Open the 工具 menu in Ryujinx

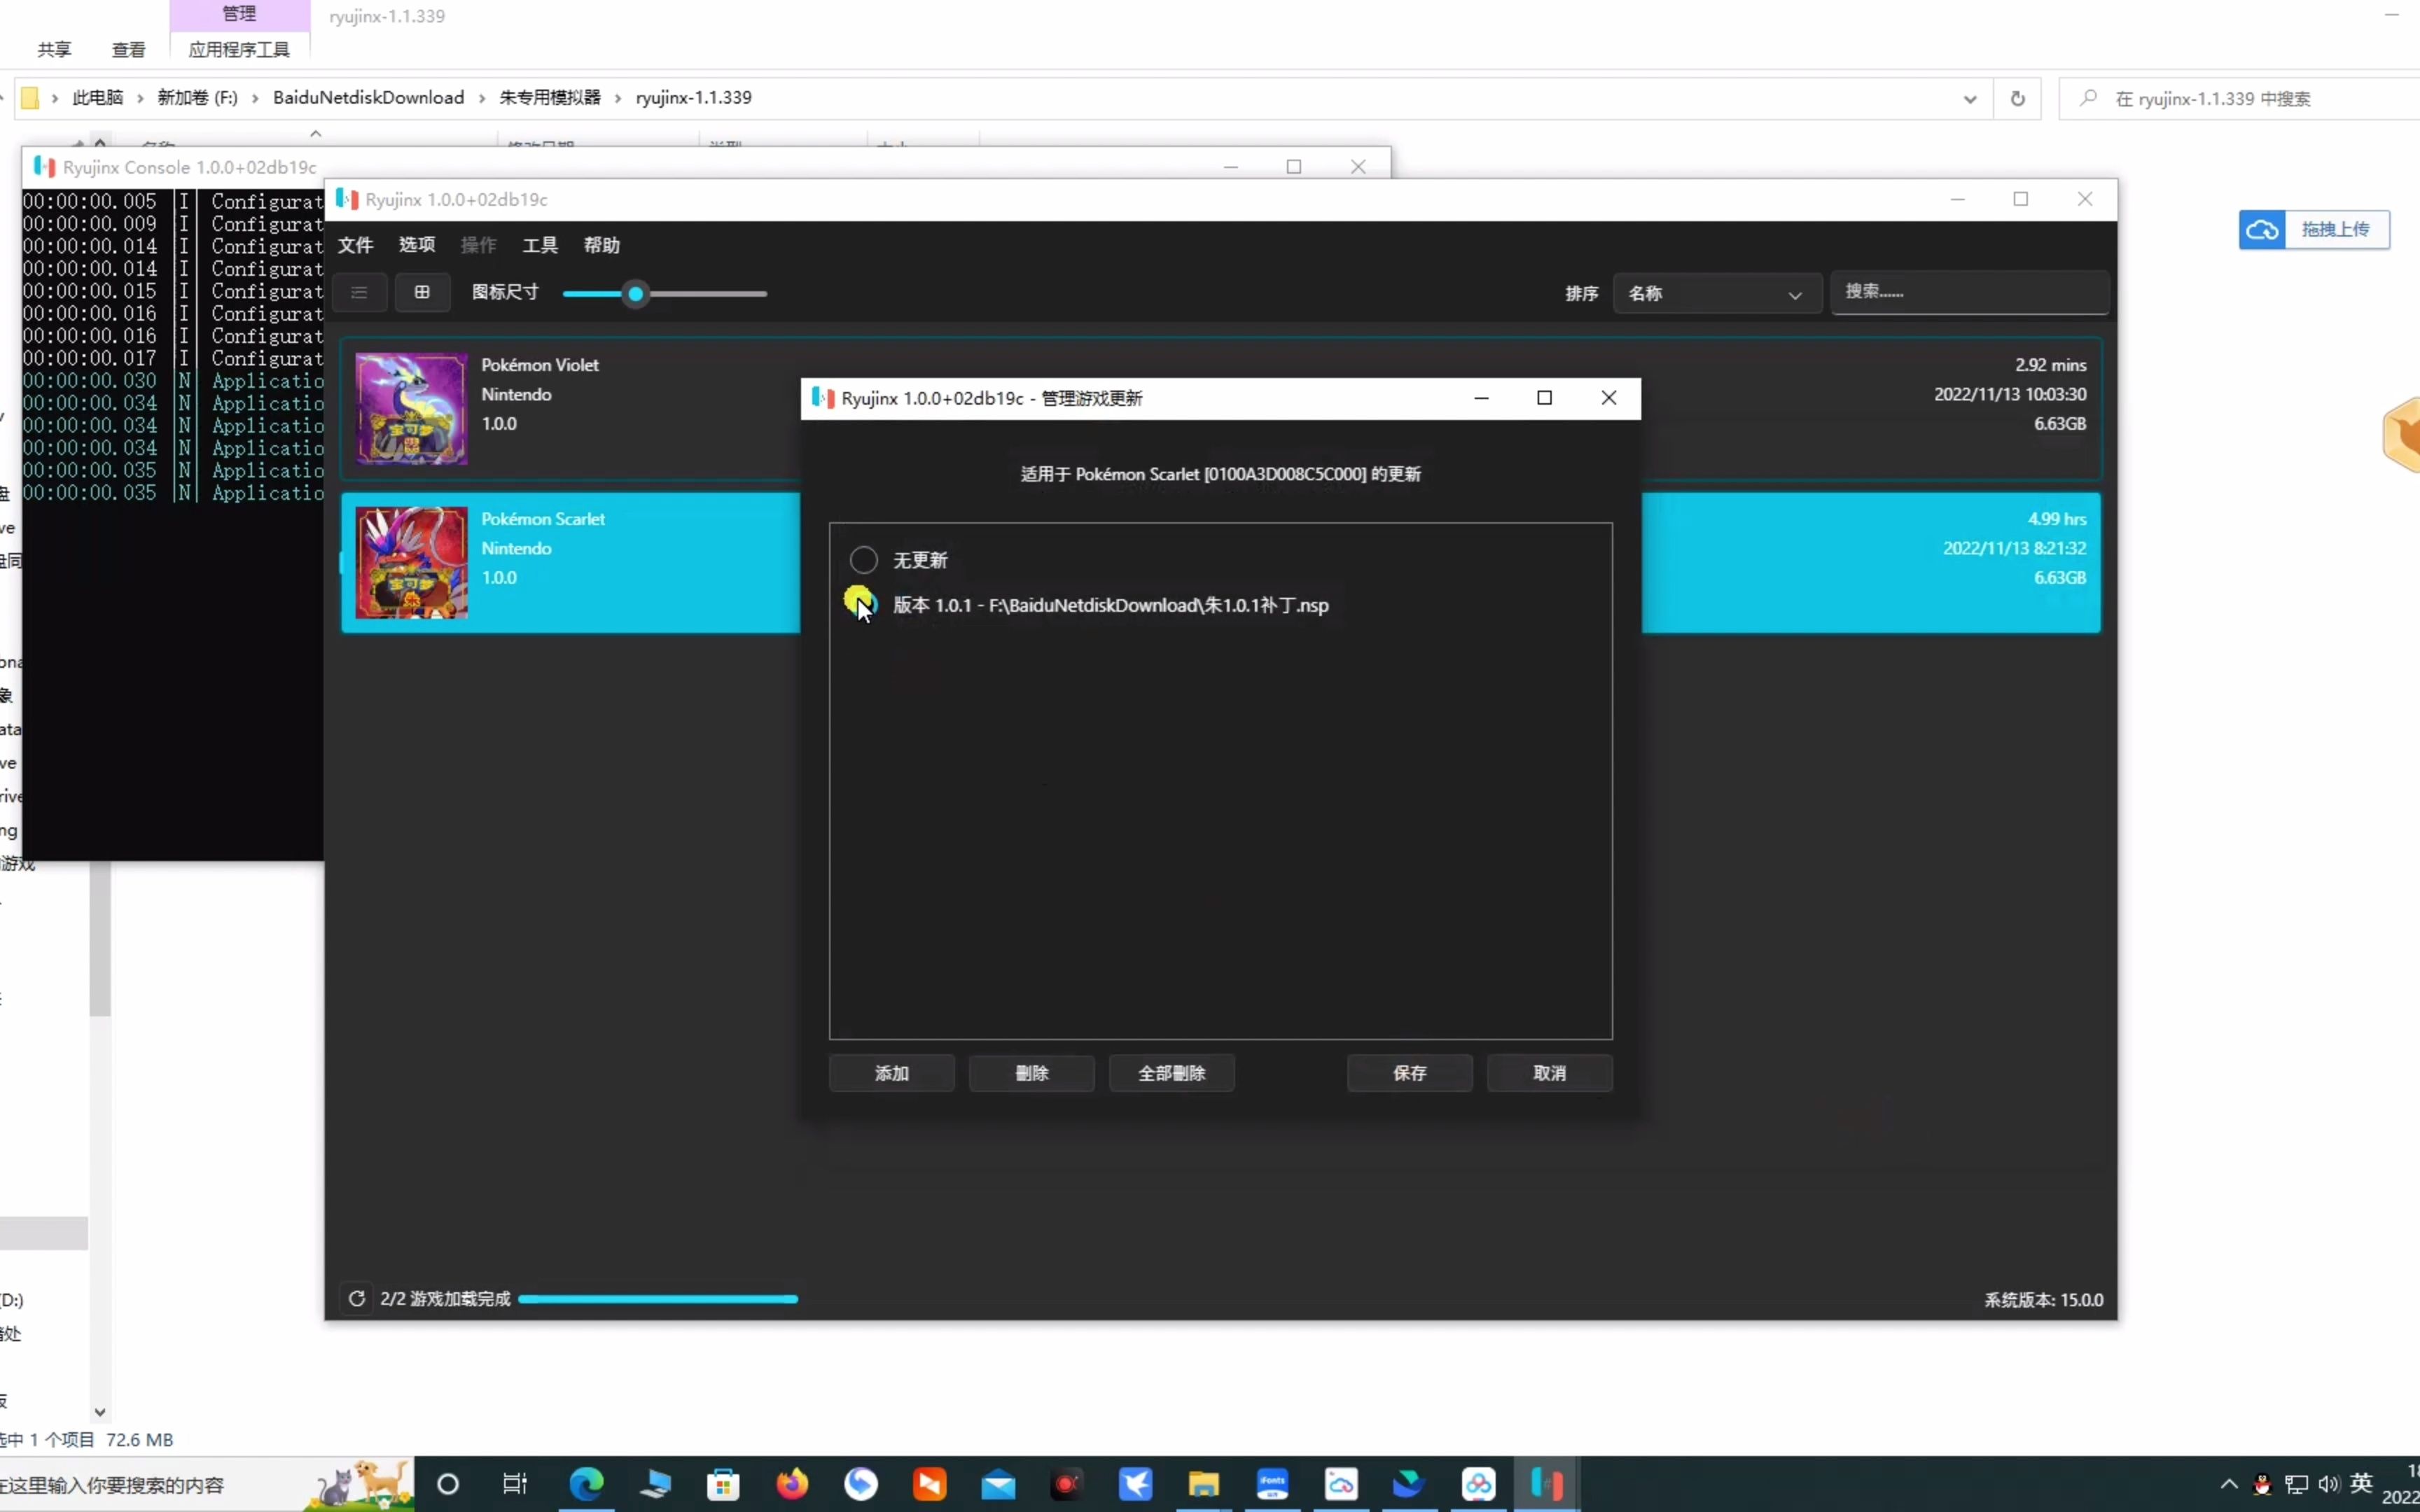tap(540, 245)
